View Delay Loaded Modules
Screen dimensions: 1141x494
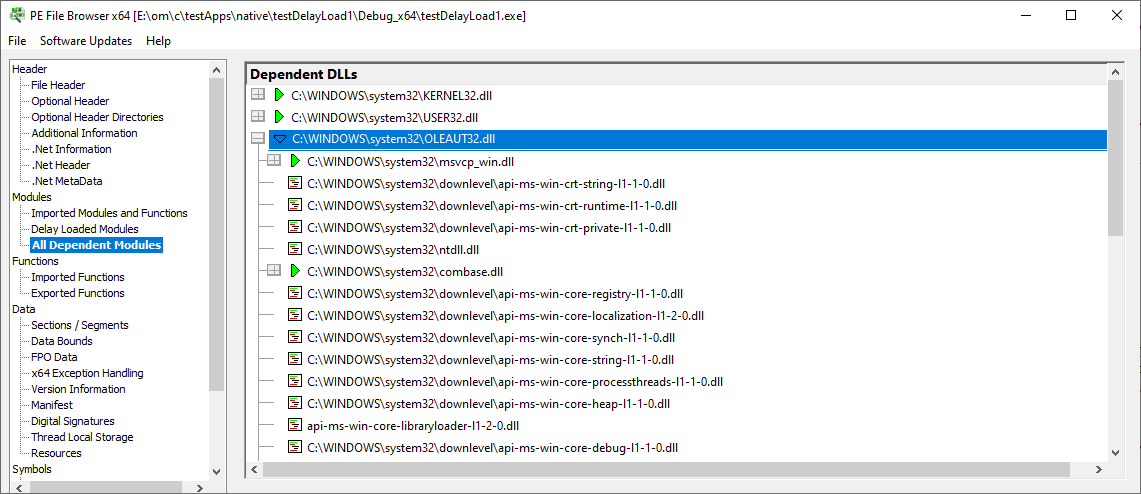tap(84, 229)
